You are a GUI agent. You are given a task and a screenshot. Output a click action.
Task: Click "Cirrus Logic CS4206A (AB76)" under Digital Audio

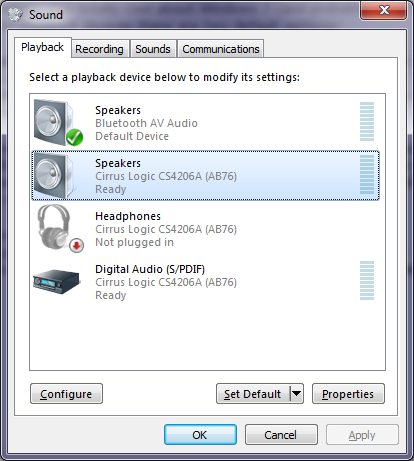166,282
